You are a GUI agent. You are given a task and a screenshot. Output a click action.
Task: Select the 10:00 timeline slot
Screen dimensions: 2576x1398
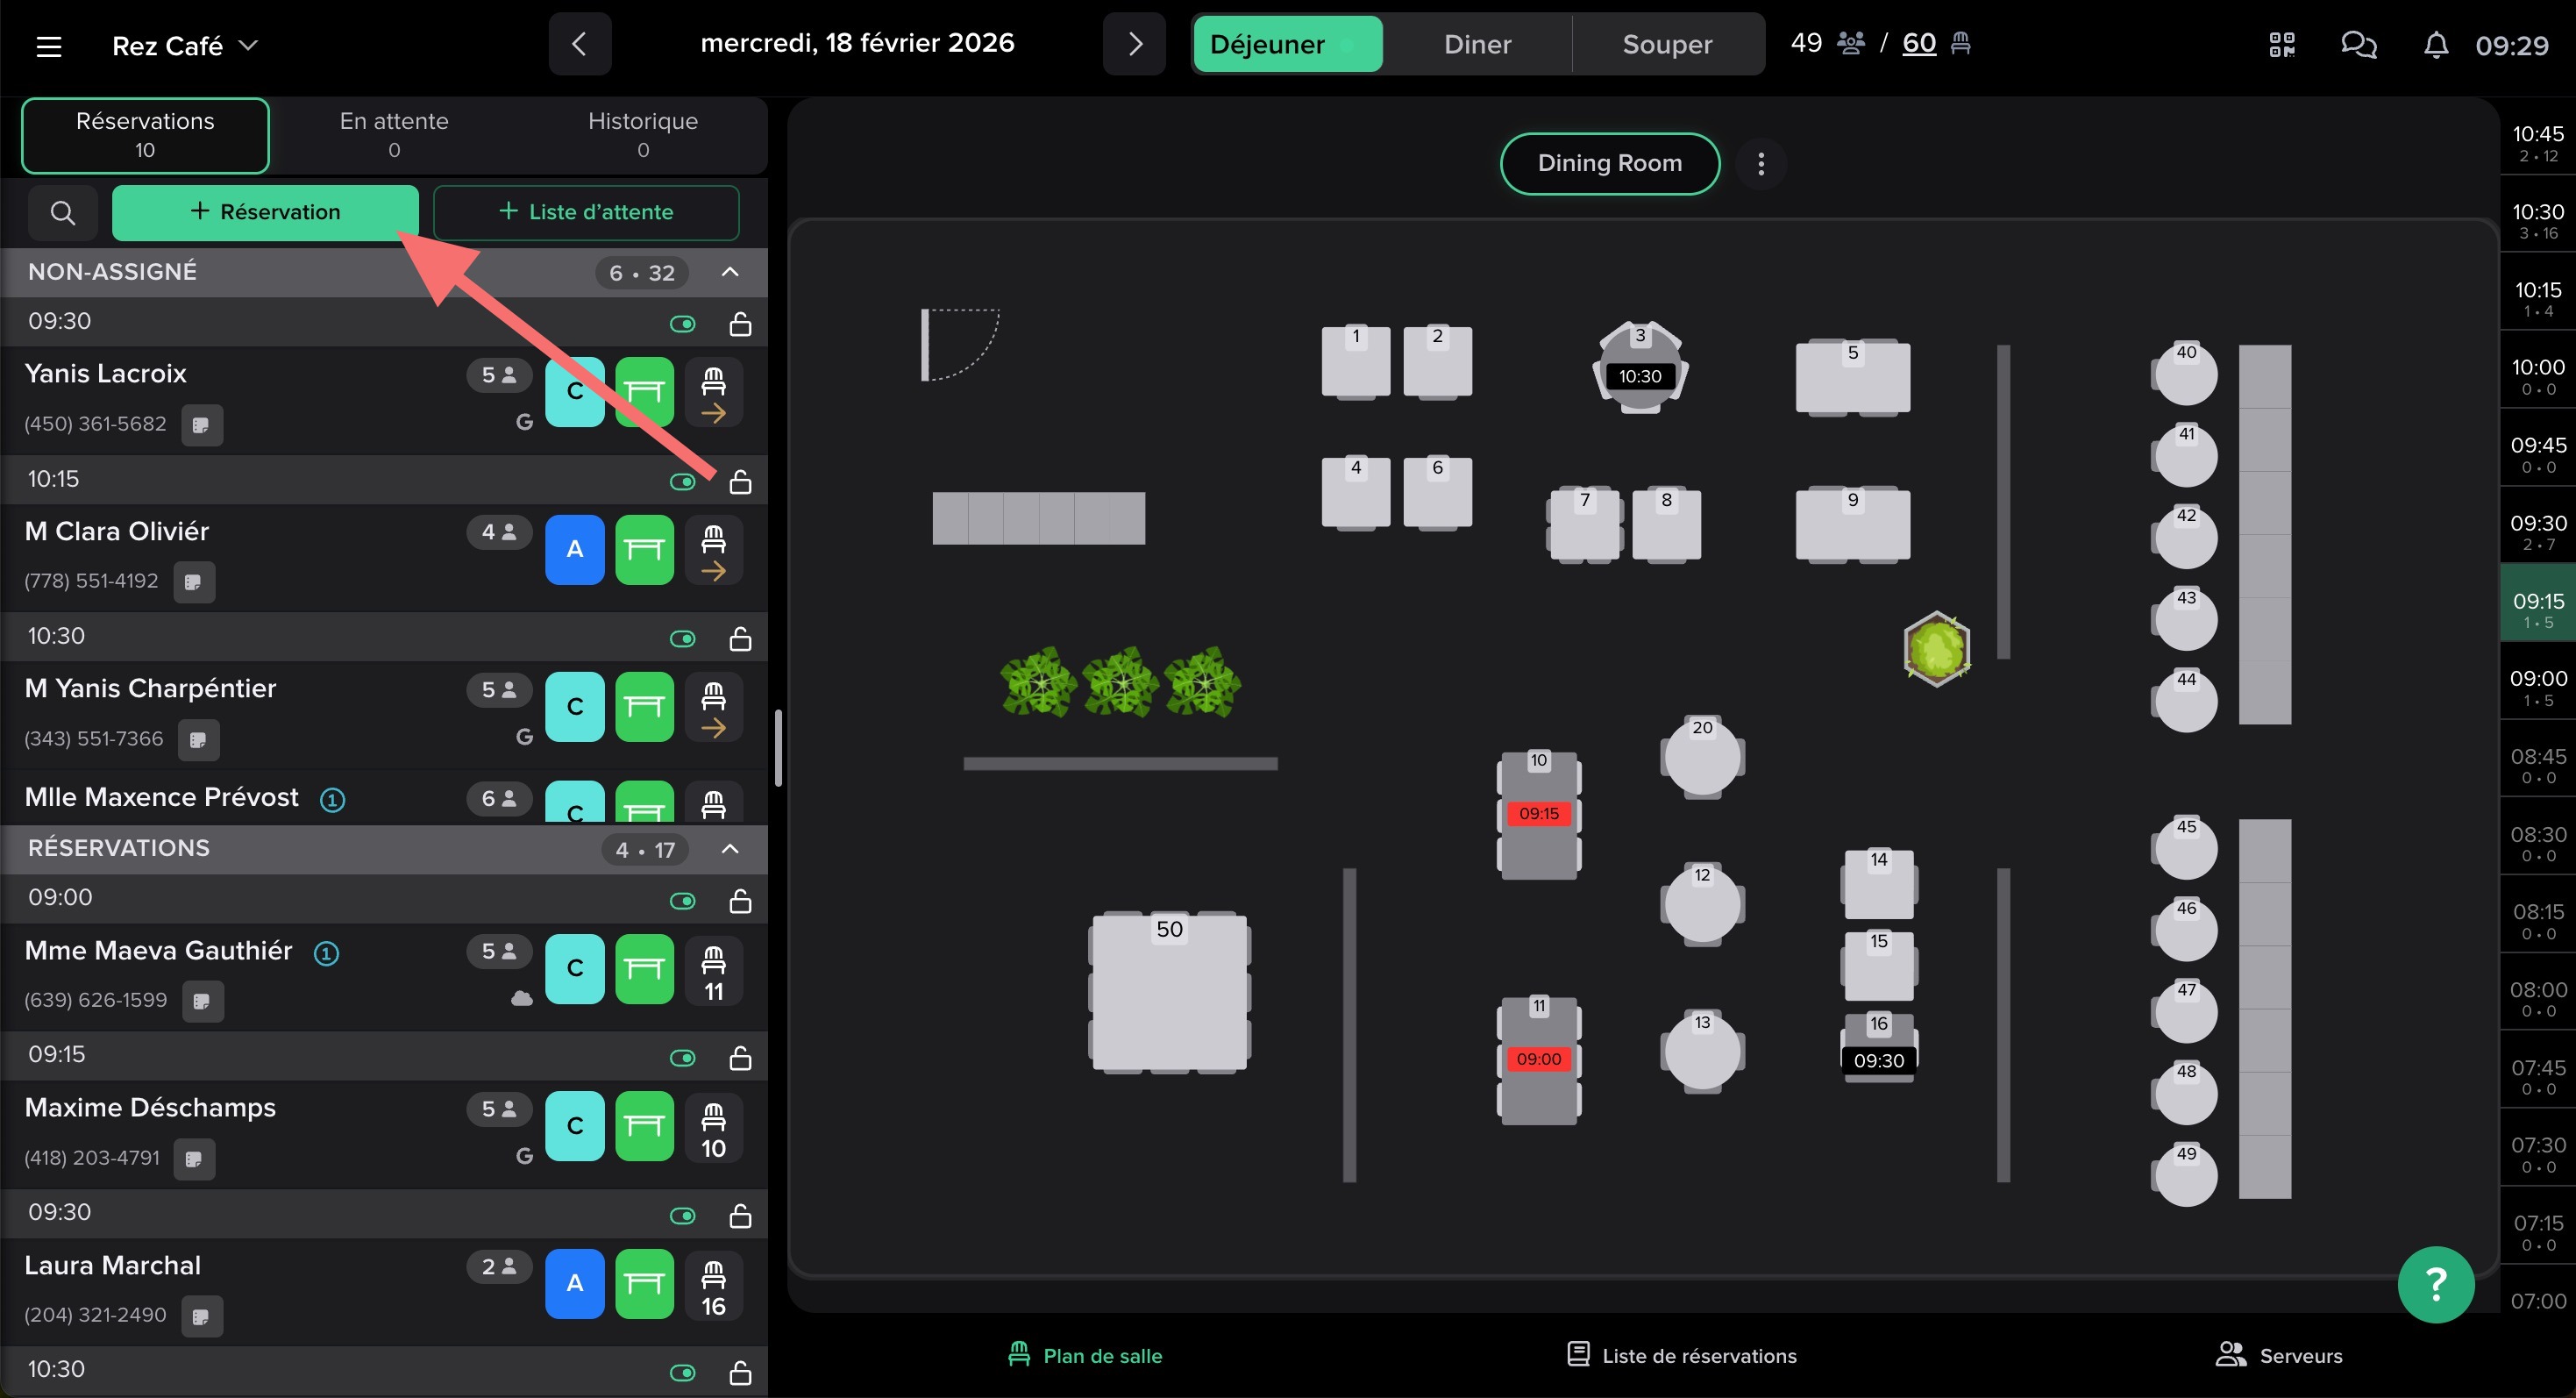(x=2537, y=377)
